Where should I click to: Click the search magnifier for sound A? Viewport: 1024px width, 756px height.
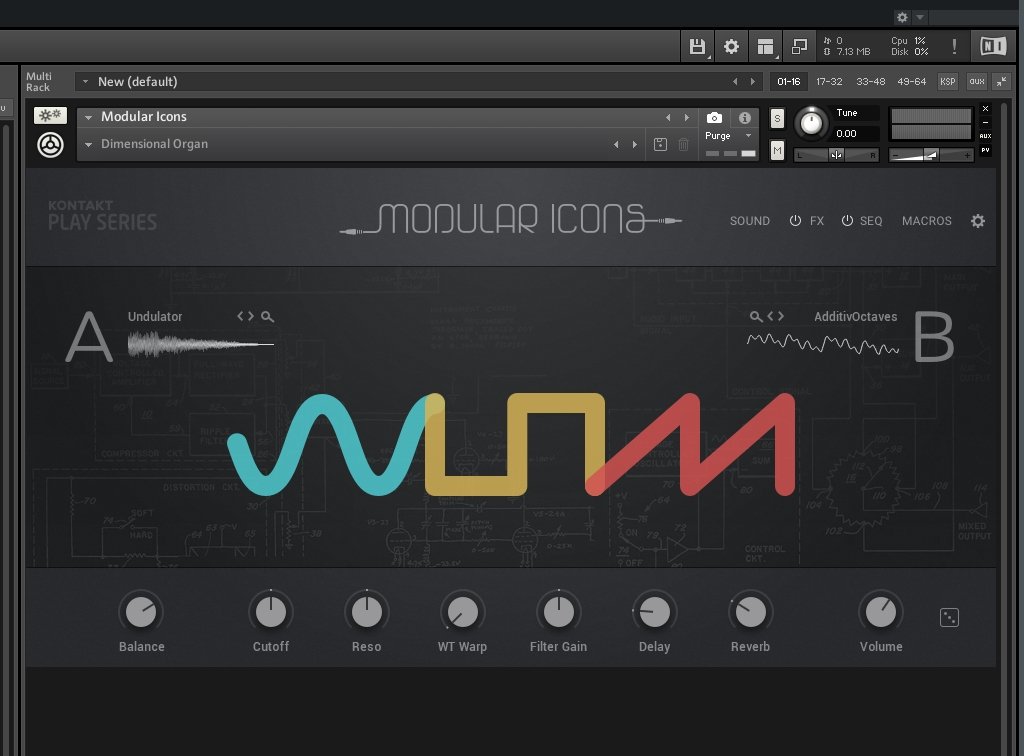click(x=268, y=317)
